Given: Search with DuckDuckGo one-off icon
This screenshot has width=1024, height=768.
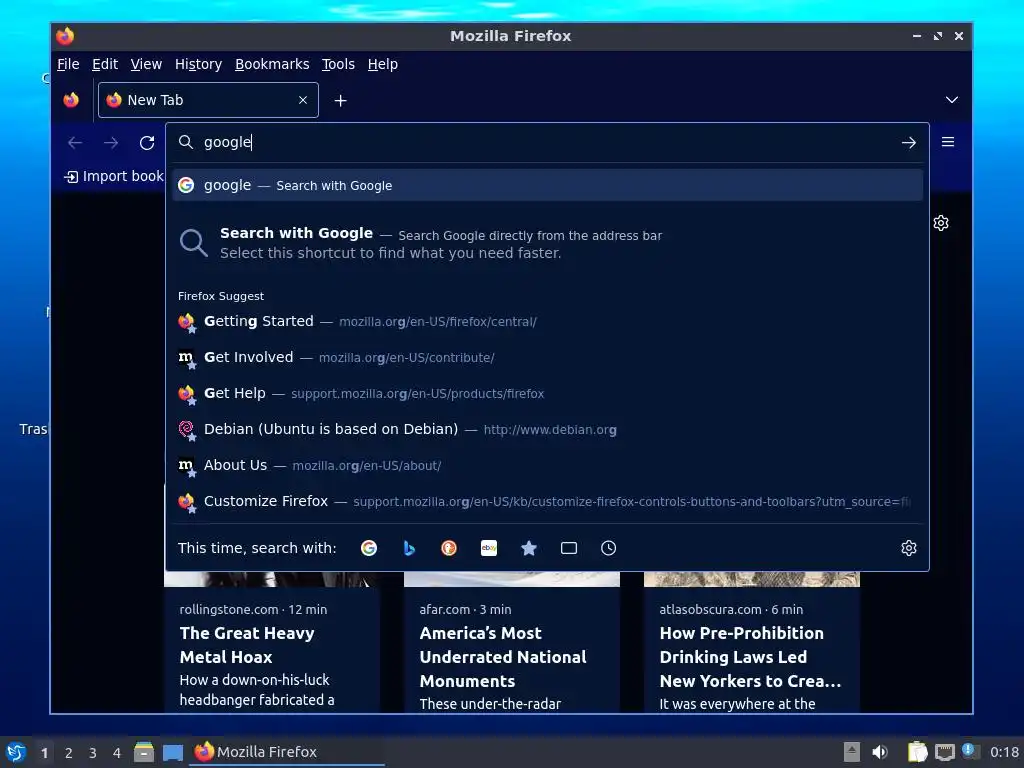Looking at the screenshot, I should click(449, 548).
